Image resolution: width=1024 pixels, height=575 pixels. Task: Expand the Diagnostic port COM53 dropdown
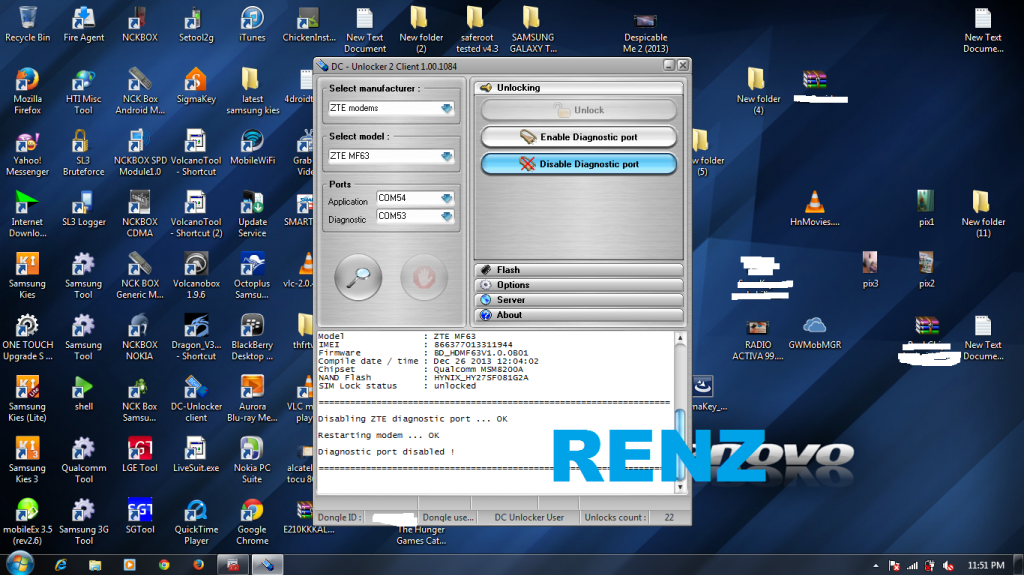447,216
